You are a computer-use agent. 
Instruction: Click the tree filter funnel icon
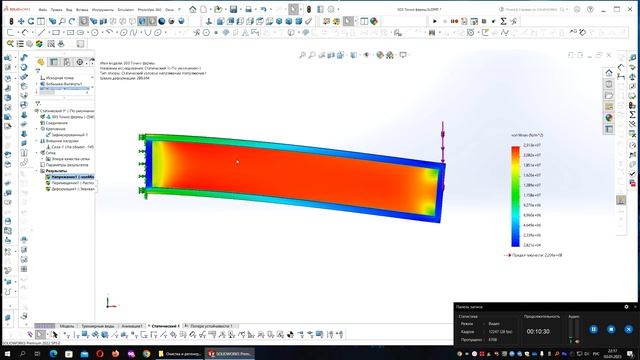tap(38, 71)
